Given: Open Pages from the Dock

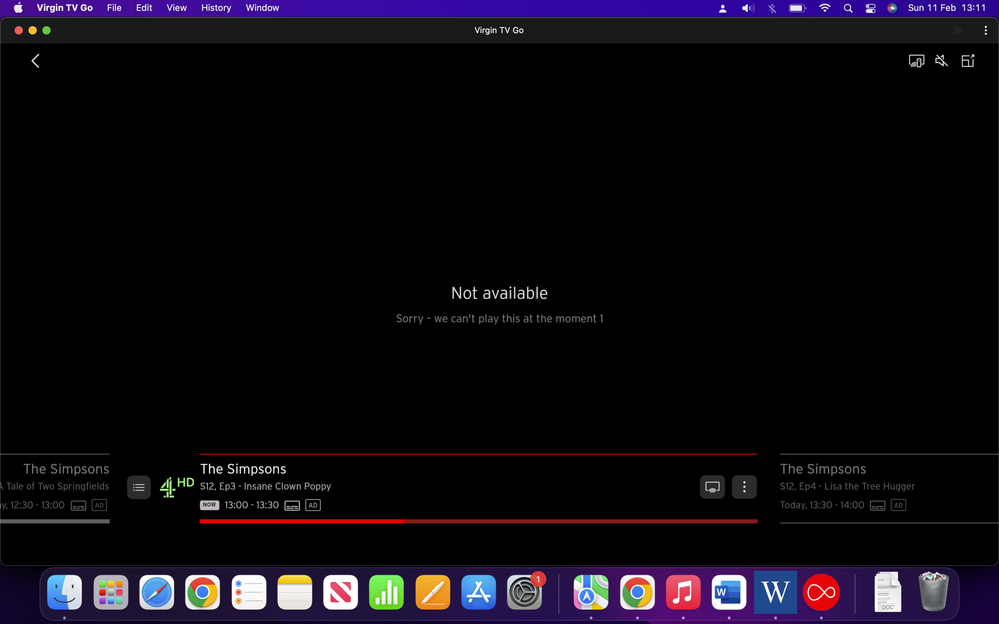Looking at the screenshot, I should (433, 592).
